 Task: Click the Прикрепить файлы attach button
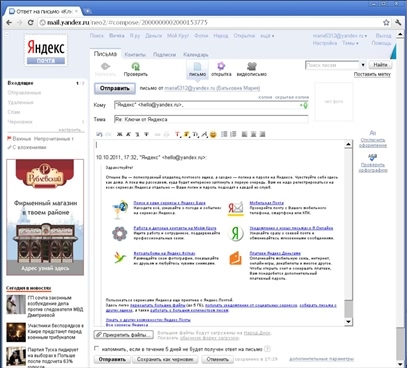click(x=124, y=335)
